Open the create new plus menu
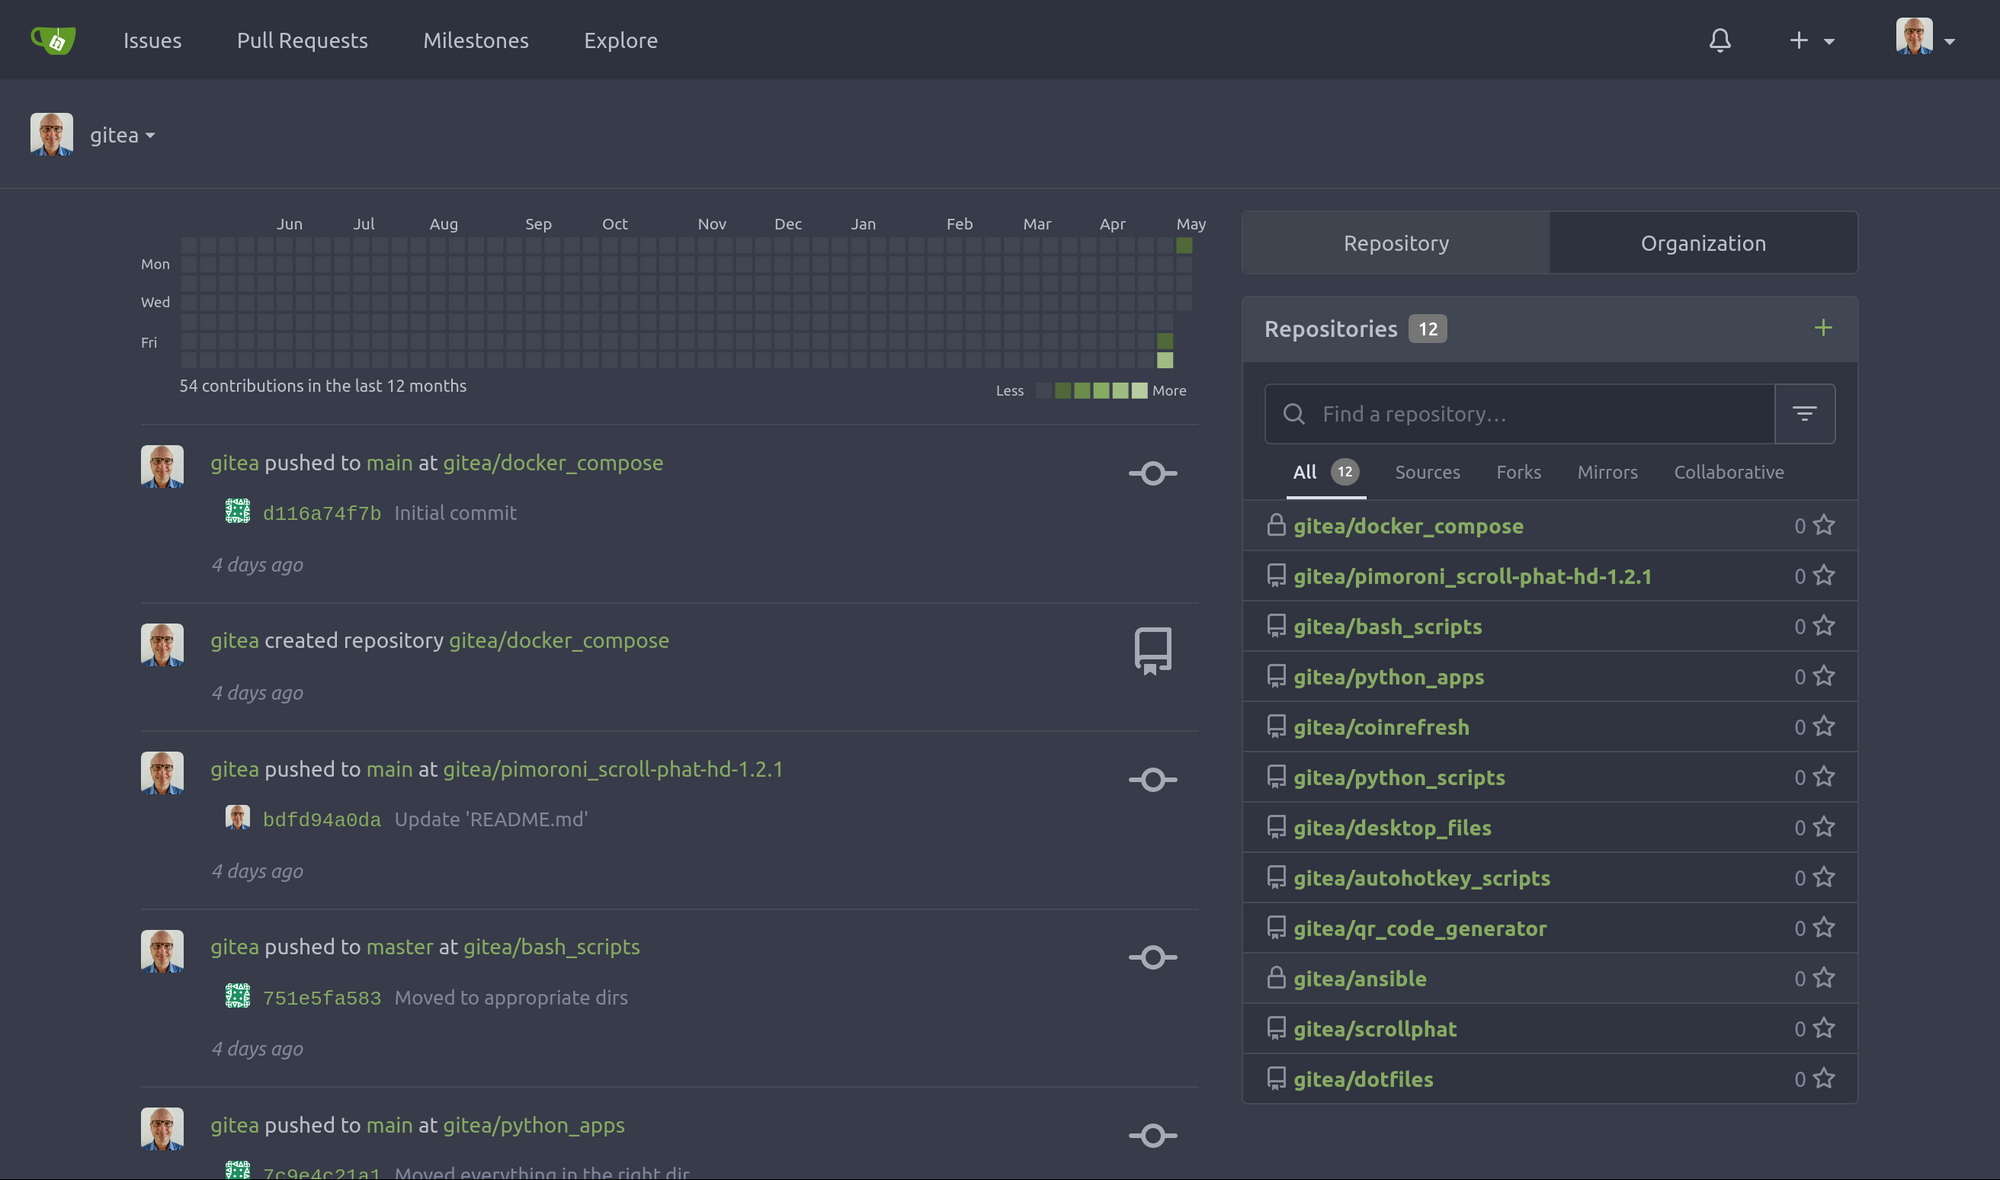The width and height of the screenshot is (2000, 1180). click(x=1811, y=40)
